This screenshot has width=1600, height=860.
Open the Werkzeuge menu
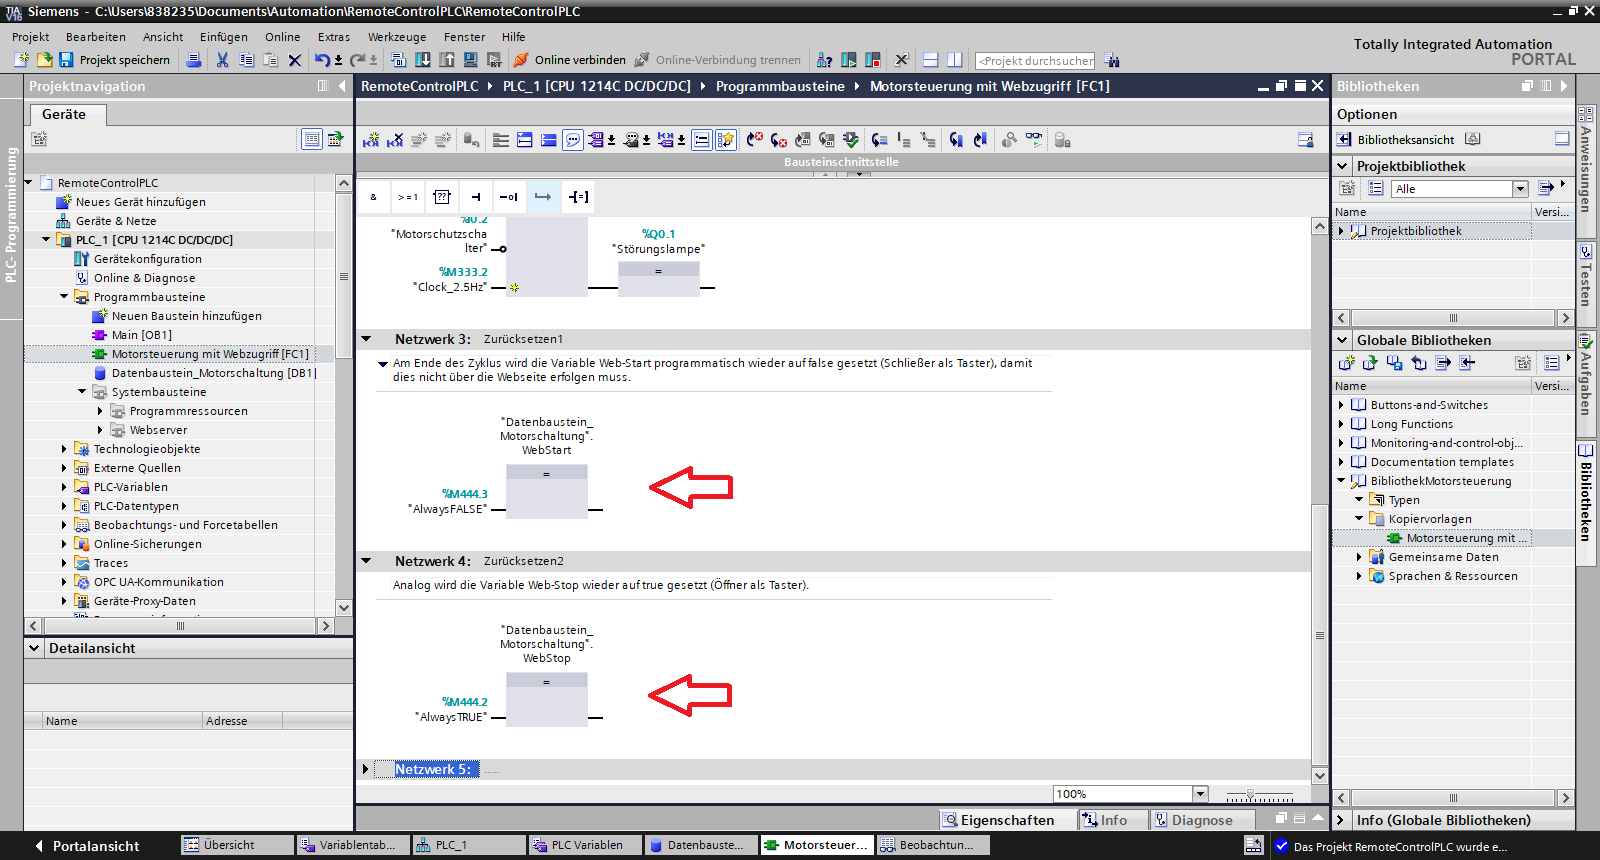pyautogui.click(x=397, y=37)
